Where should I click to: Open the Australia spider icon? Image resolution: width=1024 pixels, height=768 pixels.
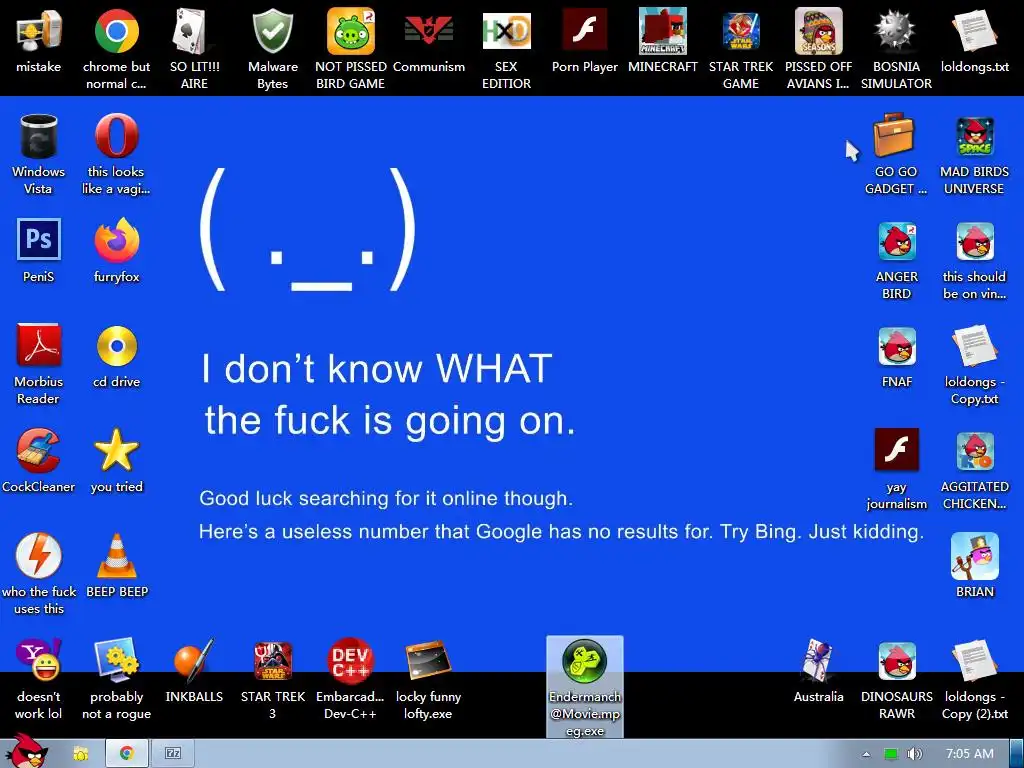[x=818, y=671]
